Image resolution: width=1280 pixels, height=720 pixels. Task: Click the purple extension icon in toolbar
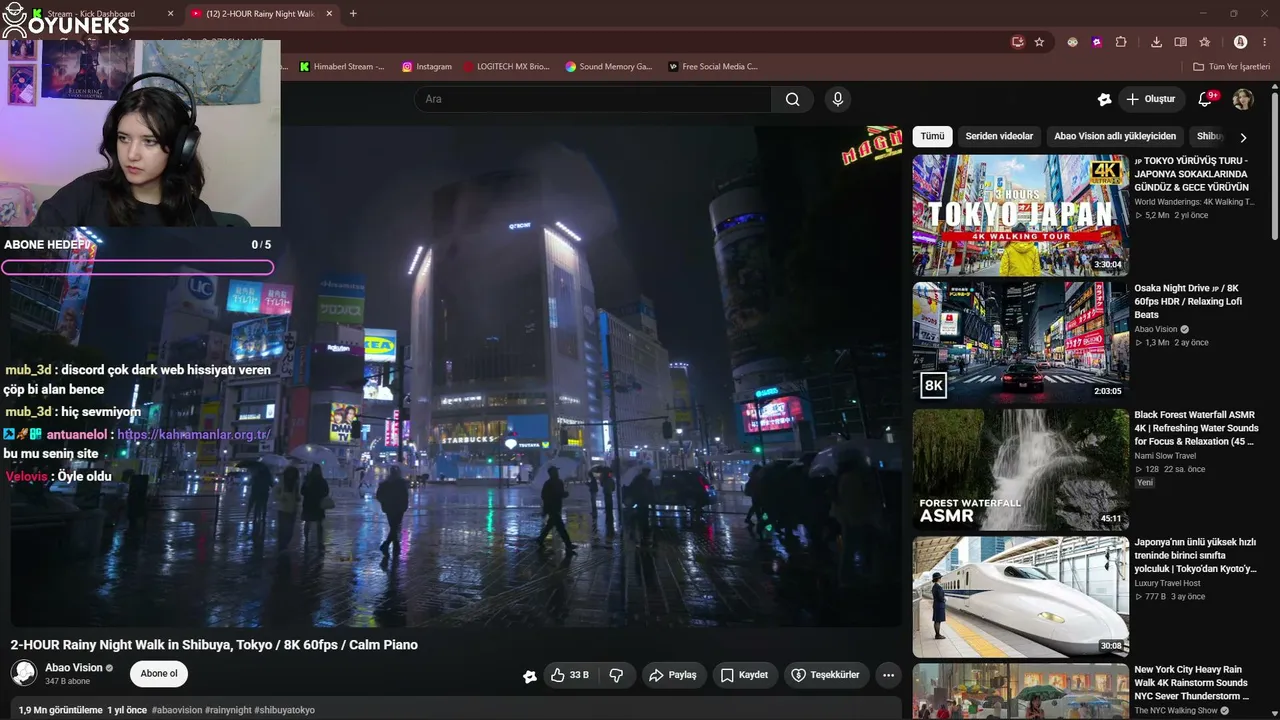click(1097, 42)
